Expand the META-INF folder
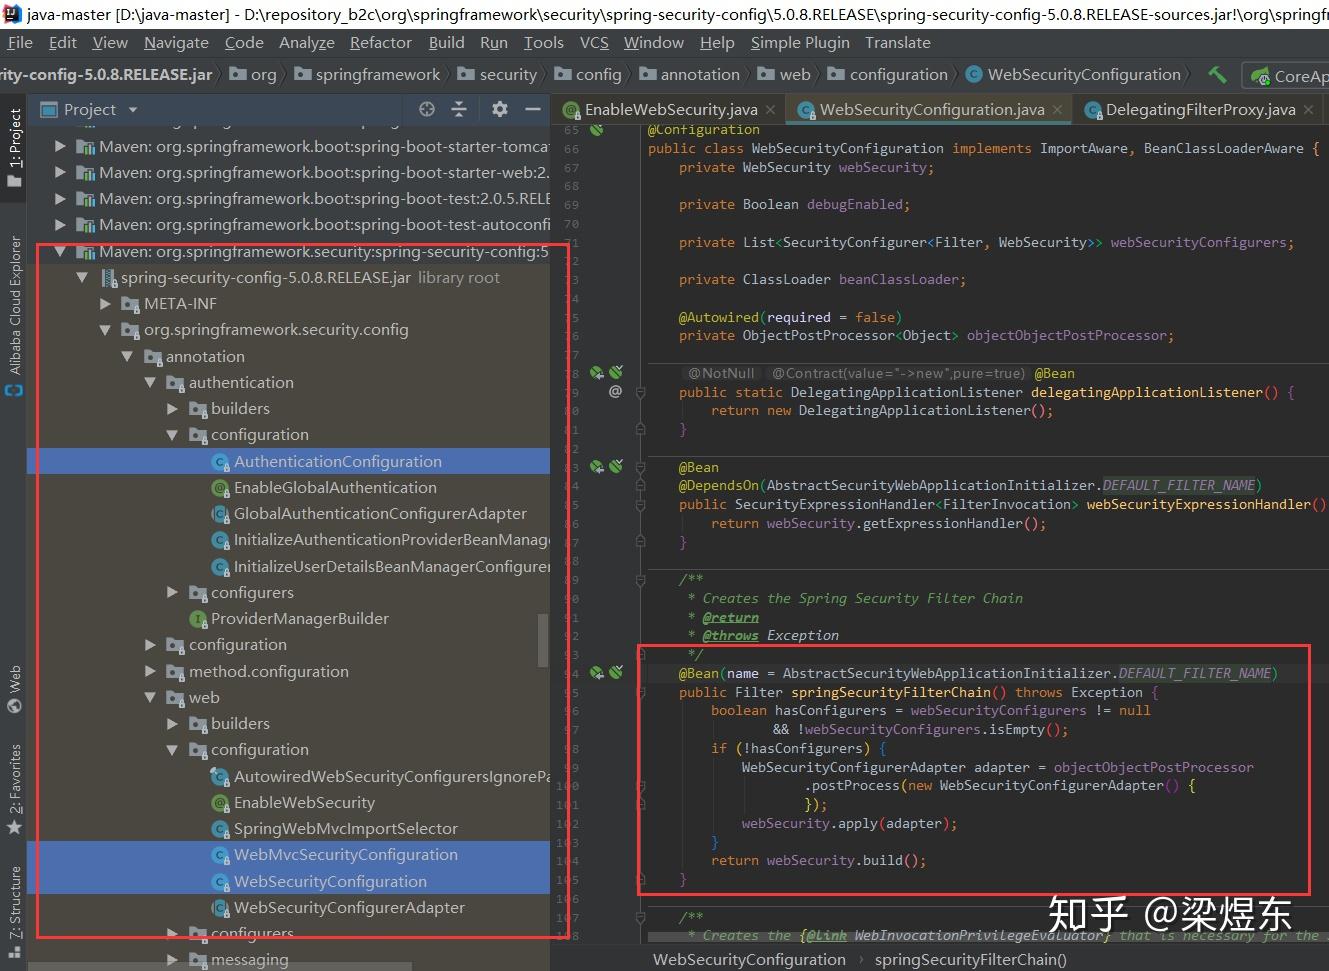Image resolution: width=1329 pixels, height=971 pixels. pos(105,303)
